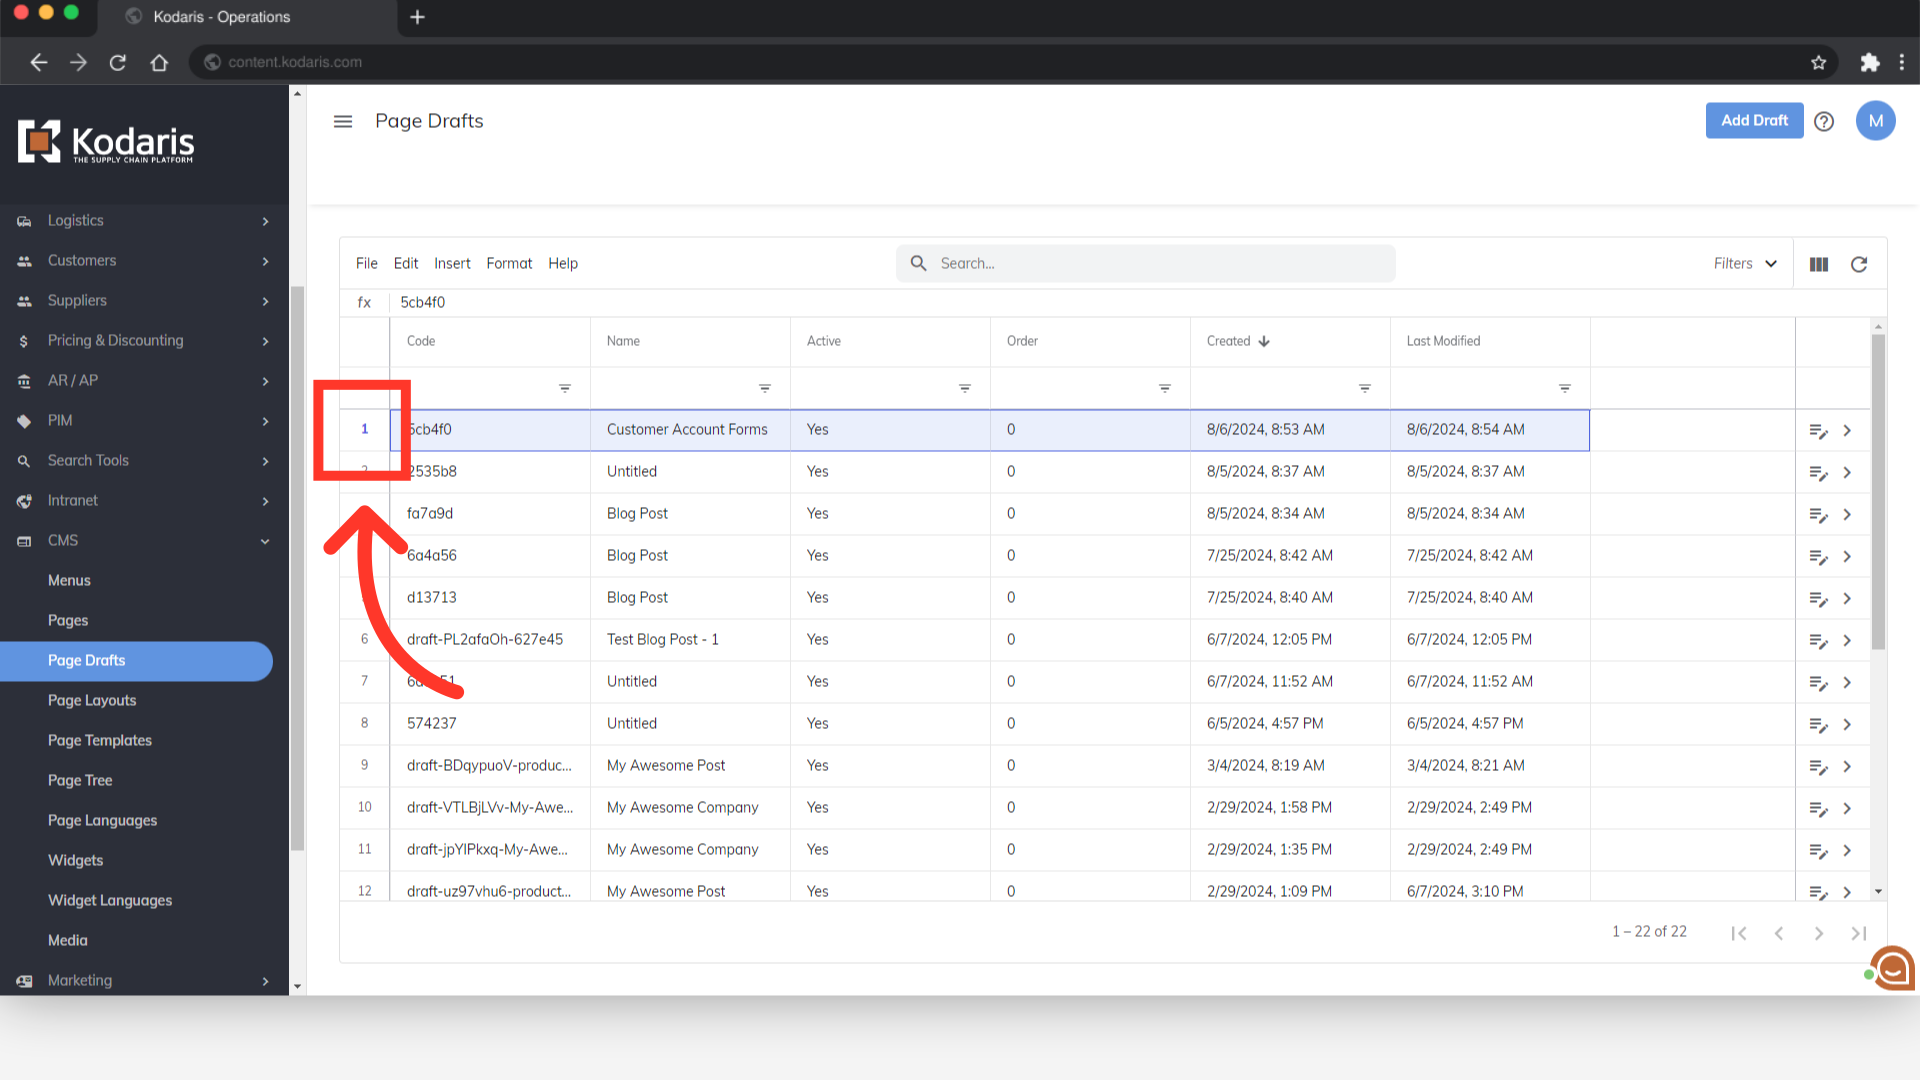Go to Page Templates in sidebar
Screen dimensions: 1920x1080
pyautogui.click(x=100, y=741)
